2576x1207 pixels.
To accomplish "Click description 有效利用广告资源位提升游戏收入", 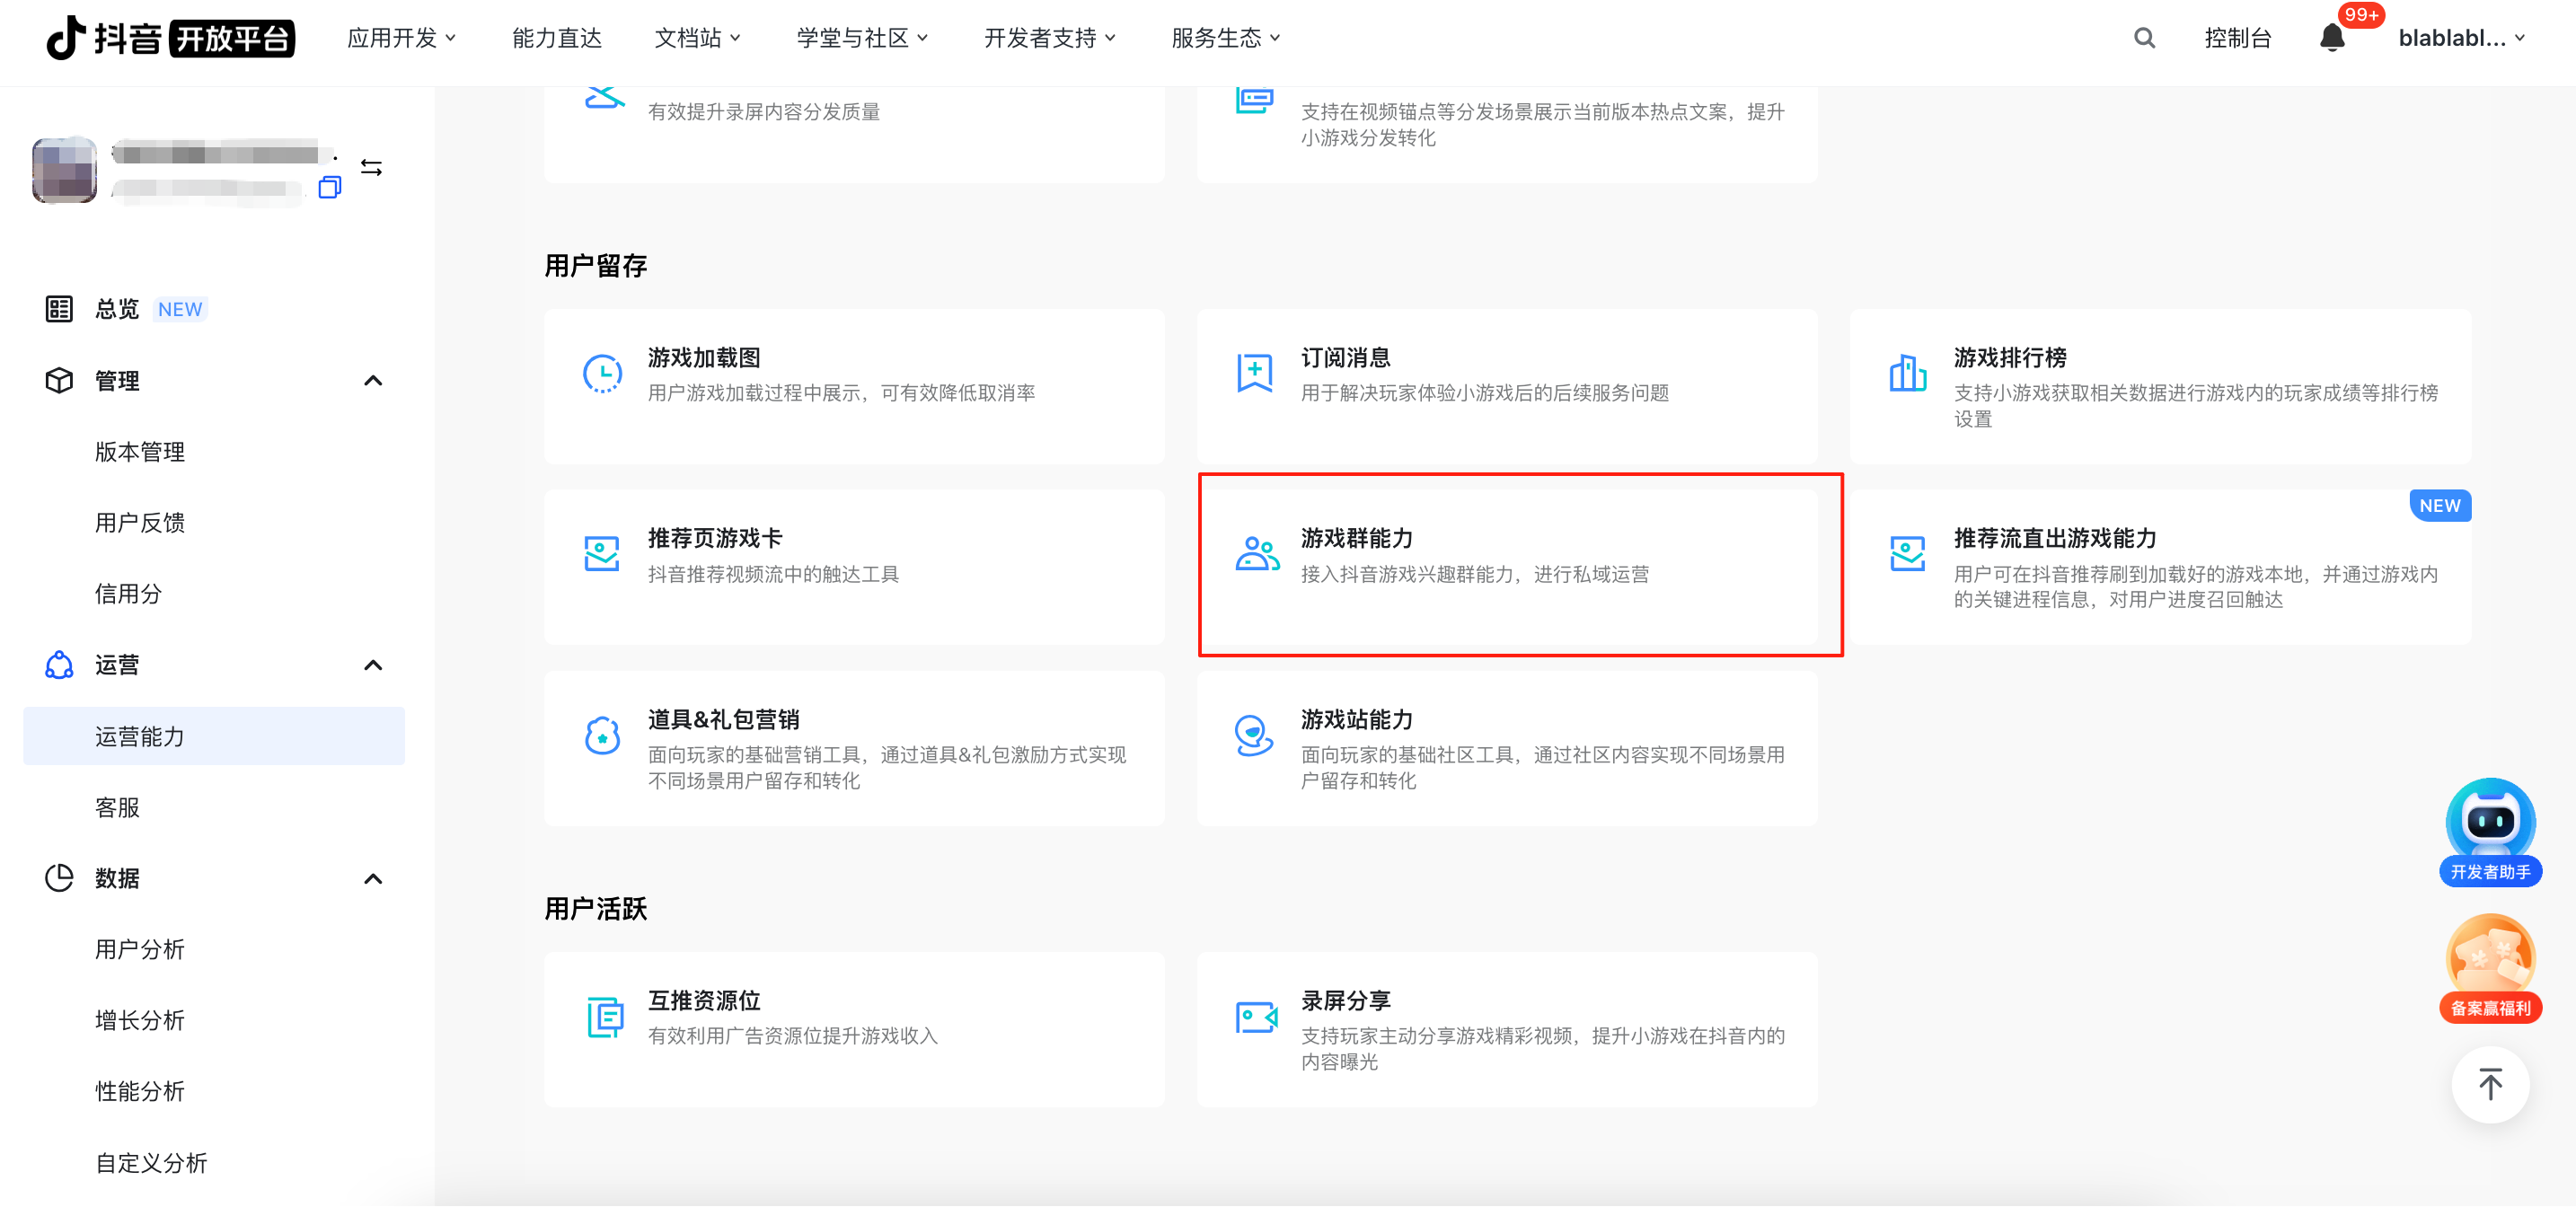I will pyautogui.click(x=792, y=1036).
